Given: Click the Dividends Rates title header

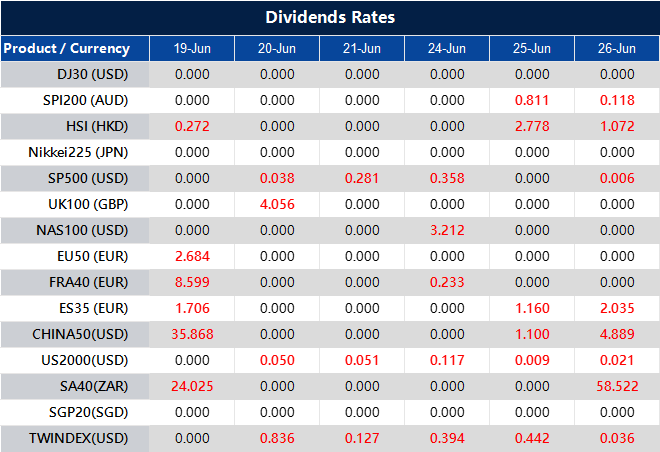Looking at the screenshot, I should click(330, 18).
